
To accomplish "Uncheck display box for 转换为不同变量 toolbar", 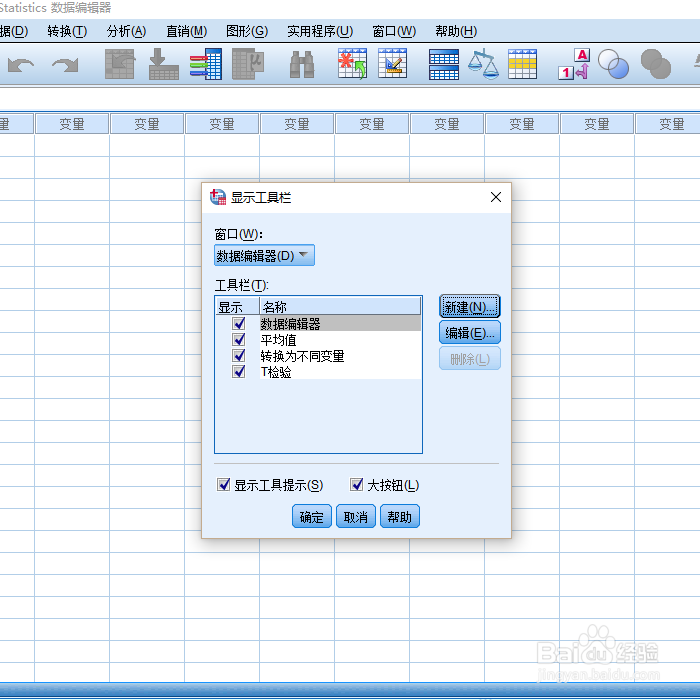I will click(x=239, y=355).
